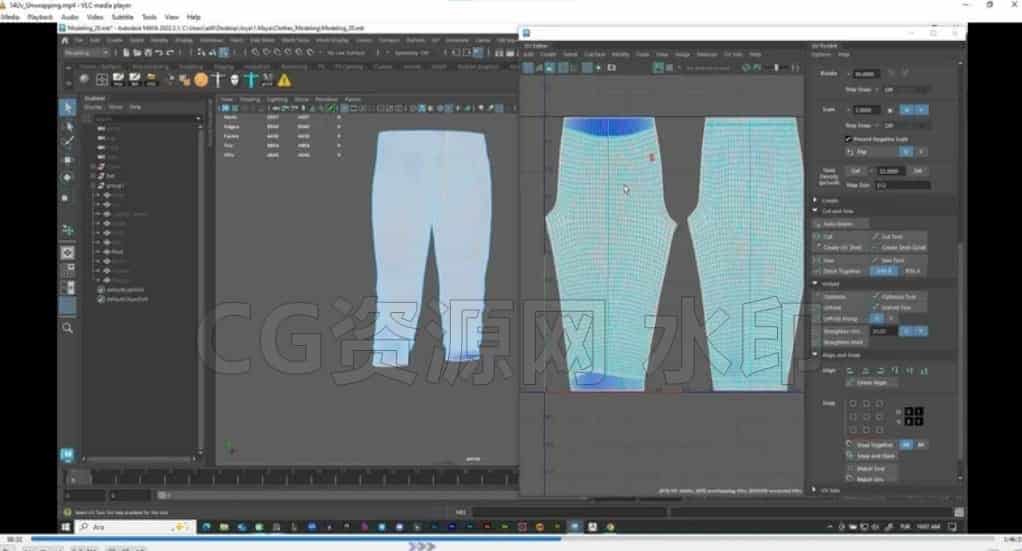Choose the Rotate tool in Maya toolbox

tap(67, 177)
